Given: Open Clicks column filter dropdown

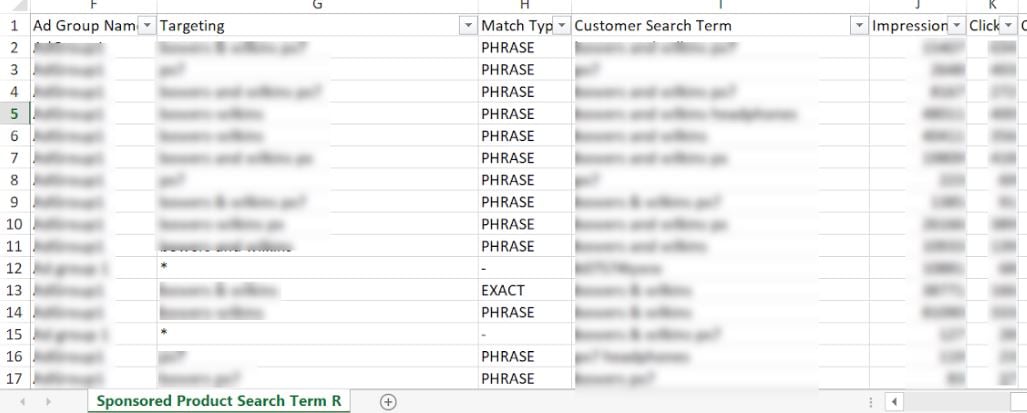Looking at the screenshot, I should [x=1008, y=26].
